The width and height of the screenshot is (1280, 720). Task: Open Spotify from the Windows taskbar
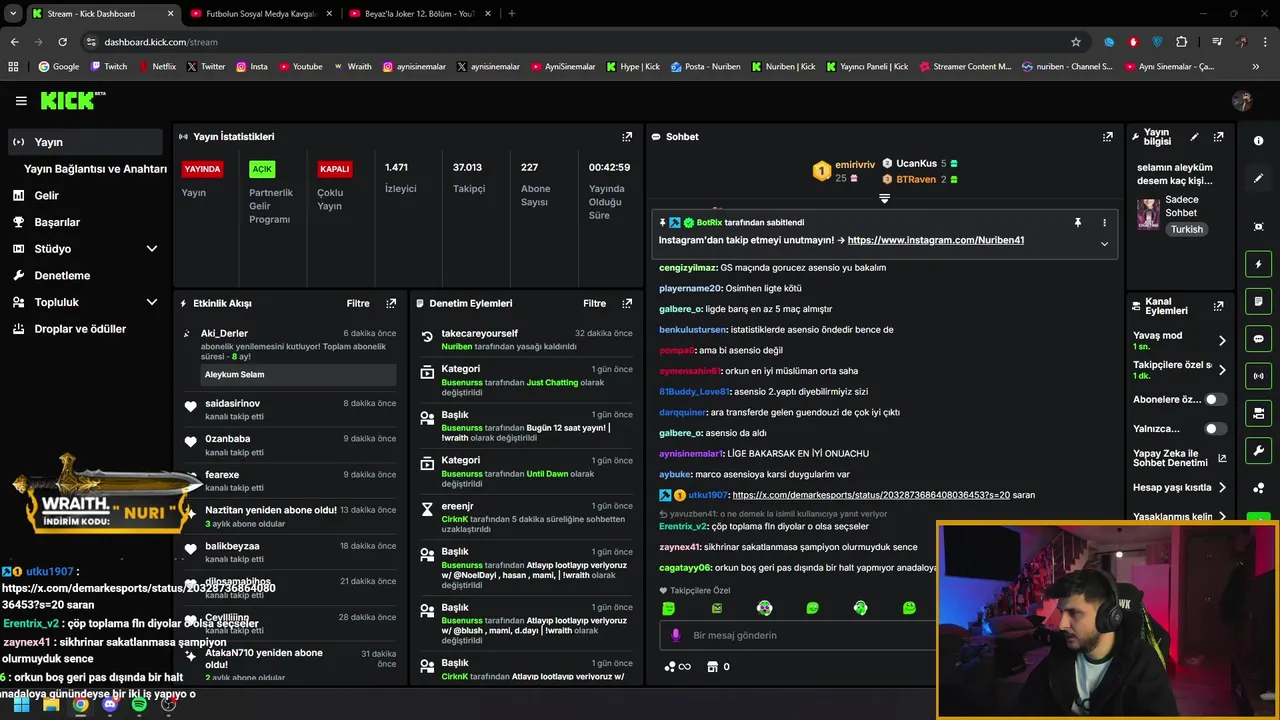[x=139, y=704]
